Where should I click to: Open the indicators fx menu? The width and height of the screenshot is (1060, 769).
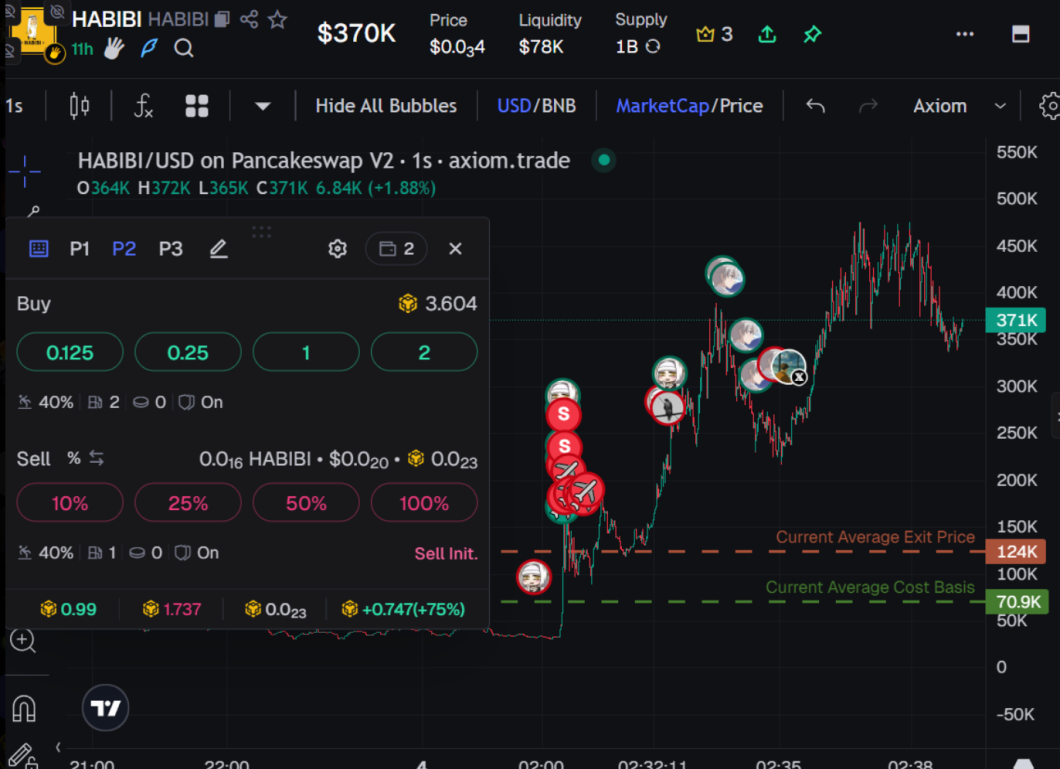[x=143, y=106]
